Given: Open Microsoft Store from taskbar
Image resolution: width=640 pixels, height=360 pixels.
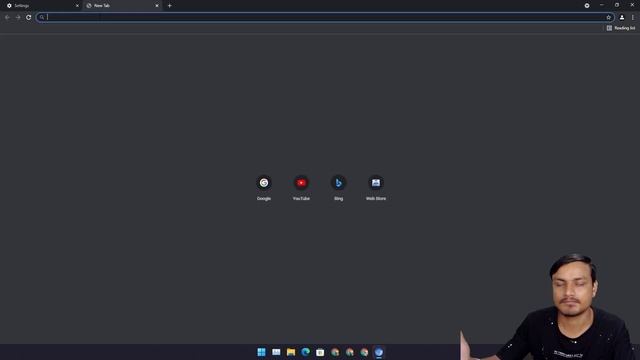Looking at the screenshot, I should point(320,352).
